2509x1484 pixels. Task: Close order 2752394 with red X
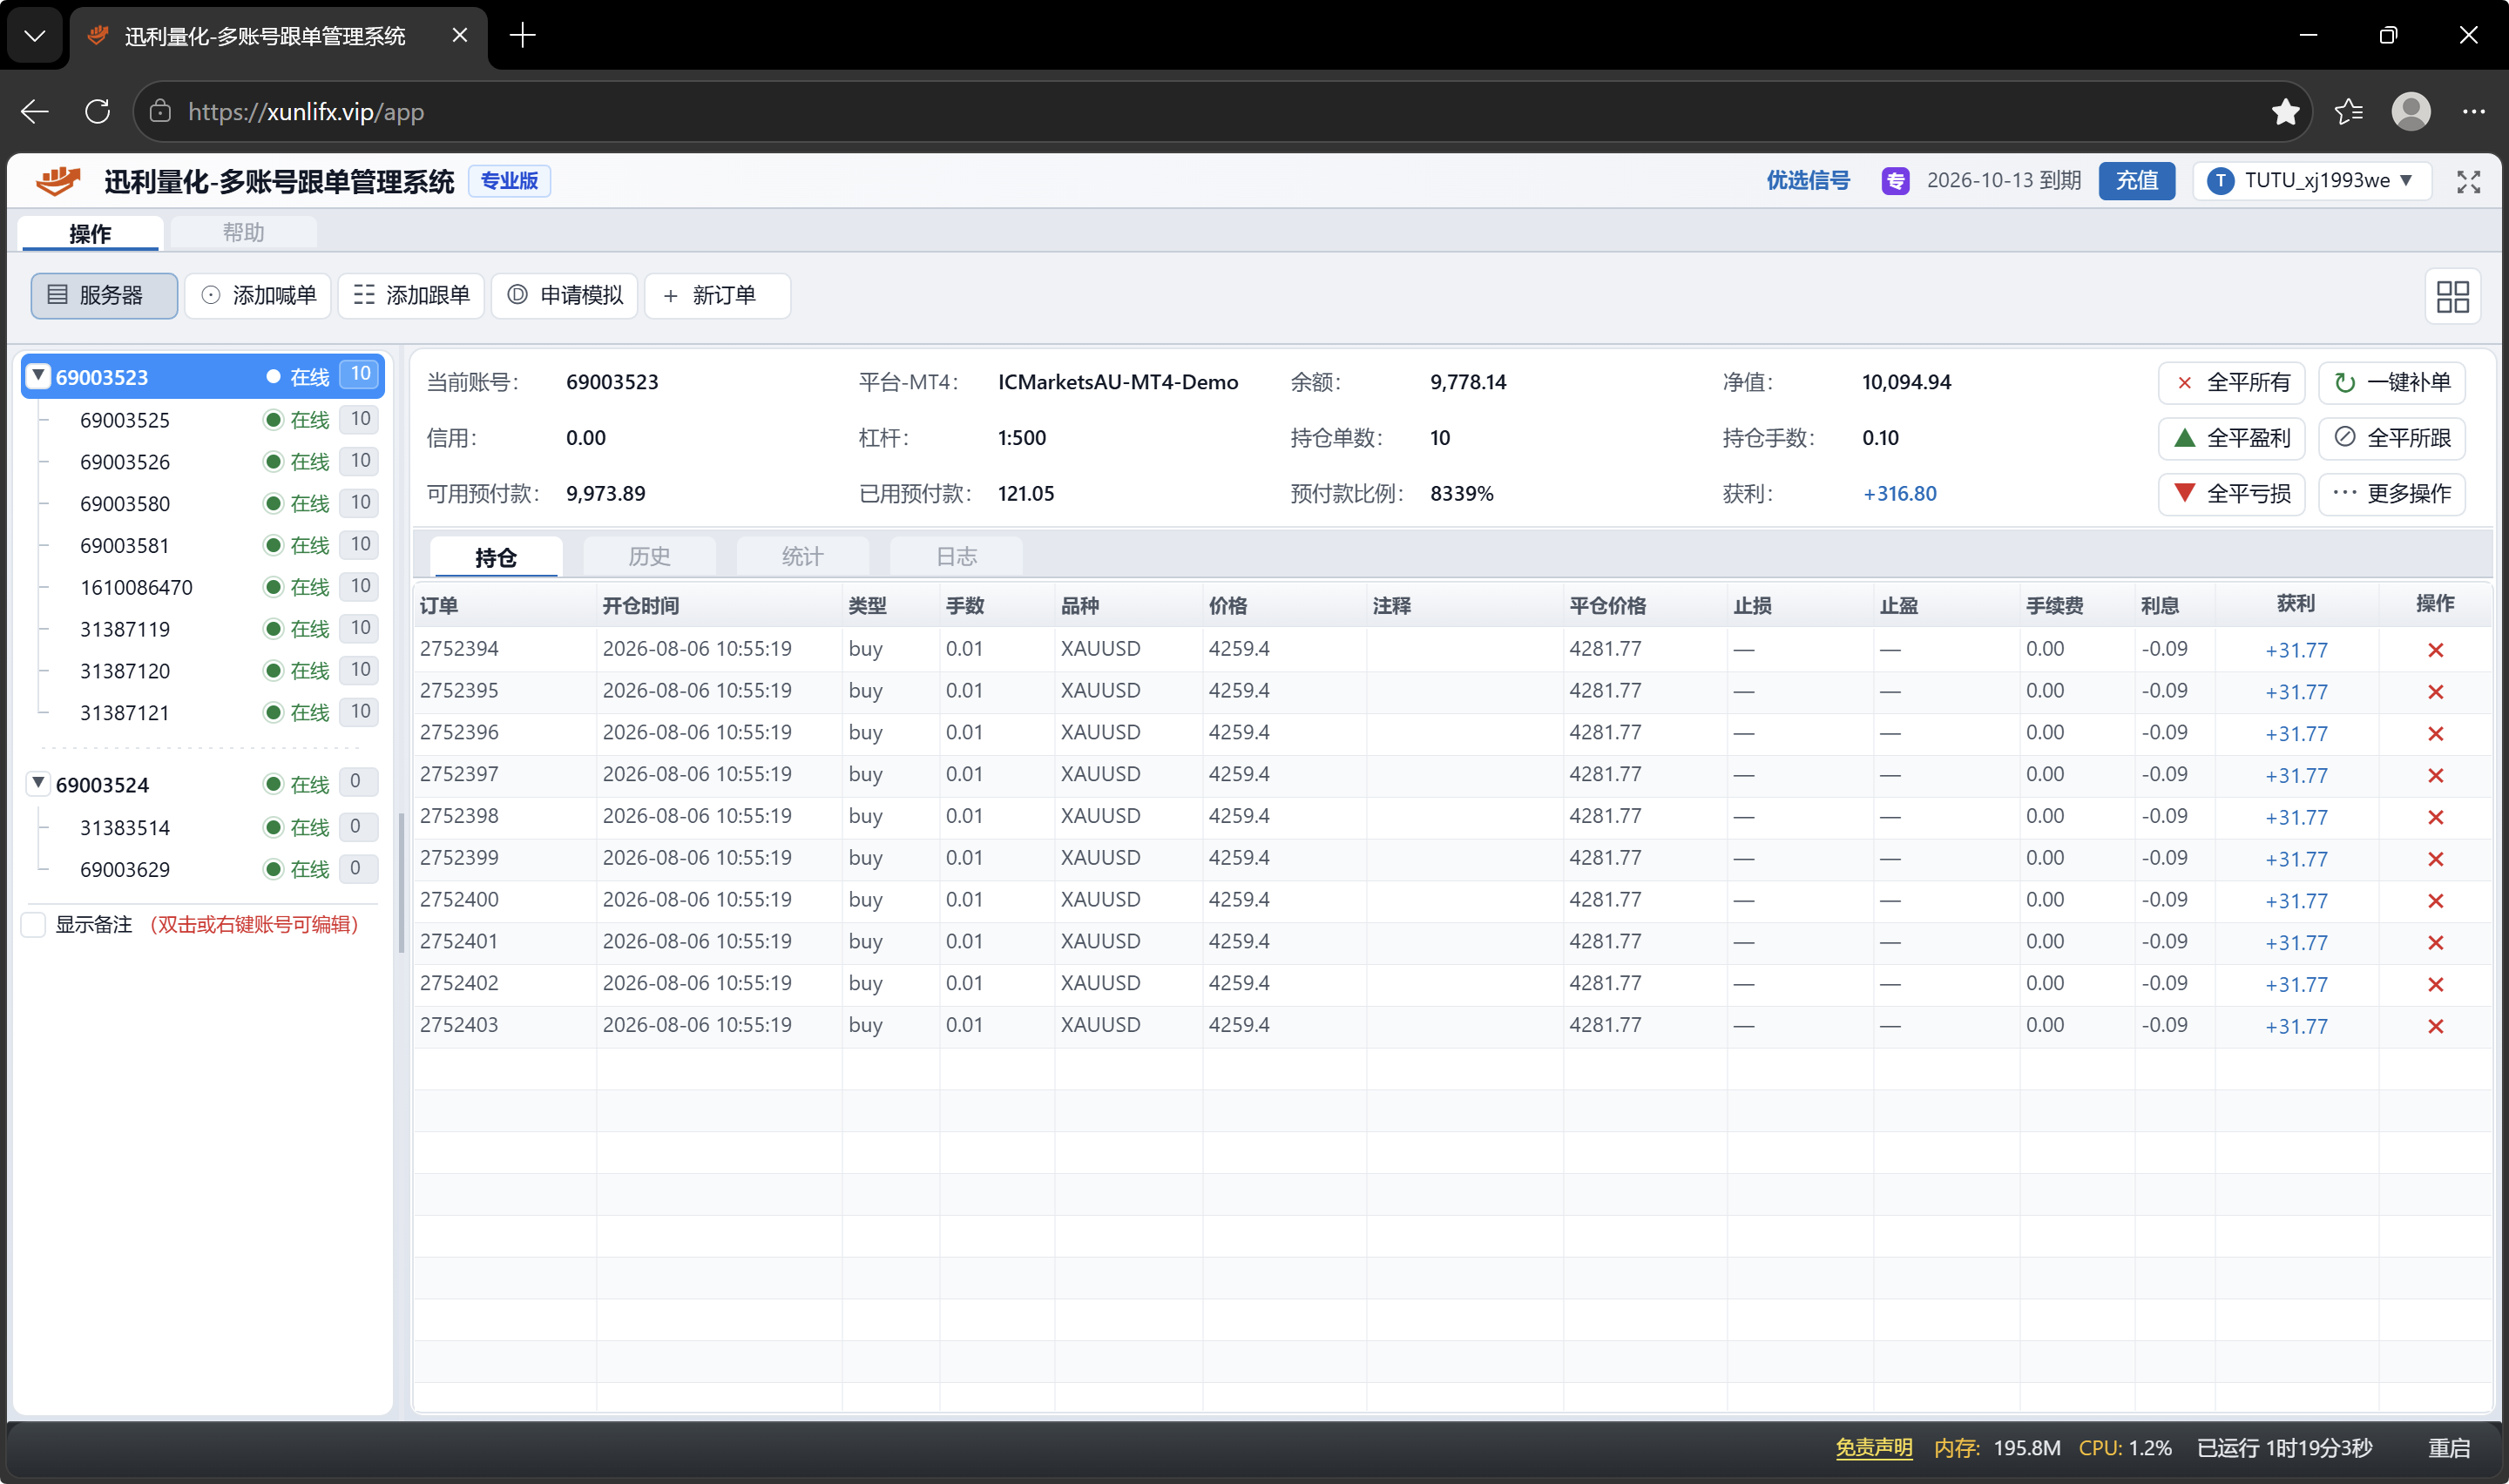(2435, 650)
